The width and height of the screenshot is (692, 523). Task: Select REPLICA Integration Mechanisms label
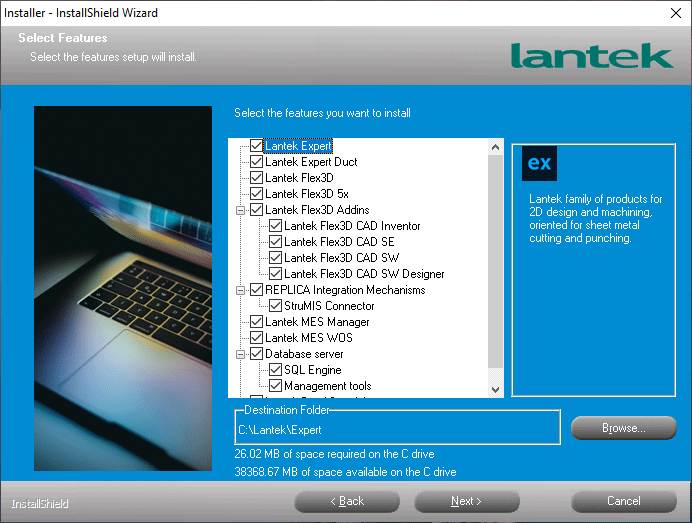tap(345, 290)
